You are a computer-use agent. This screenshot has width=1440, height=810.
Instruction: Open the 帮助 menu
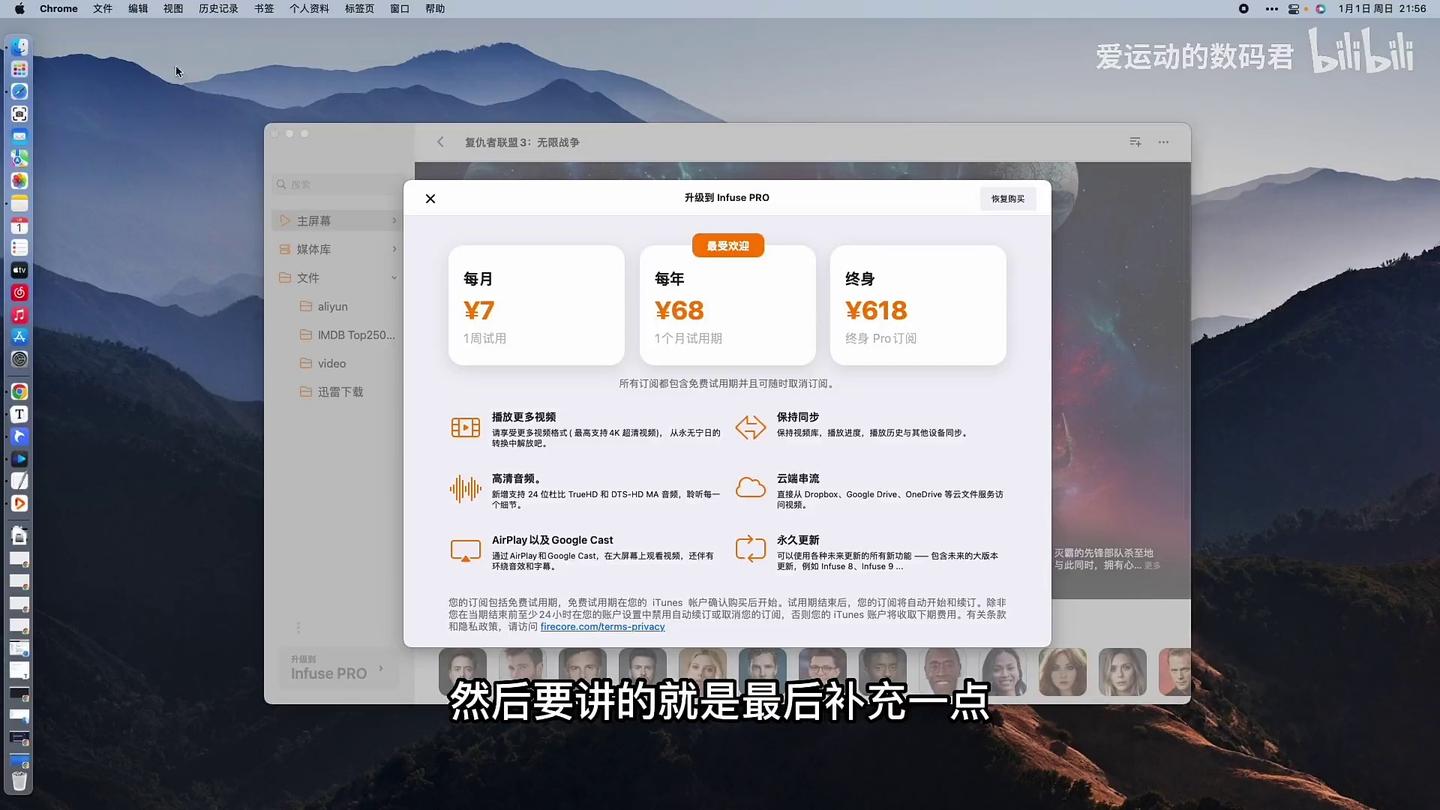[435, 8]
